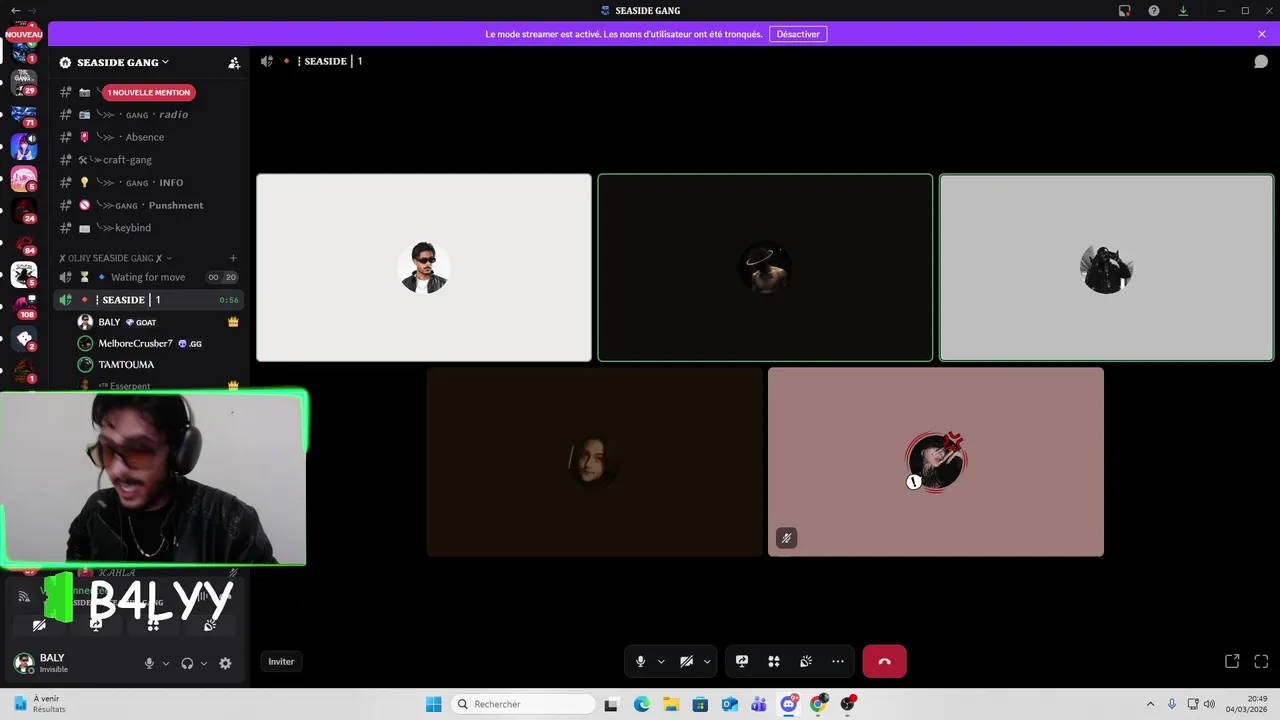This screenshot has width=1280, height=720.
Task: Click Désactiver to turn off streamer mode
Action: click(798, 34)
